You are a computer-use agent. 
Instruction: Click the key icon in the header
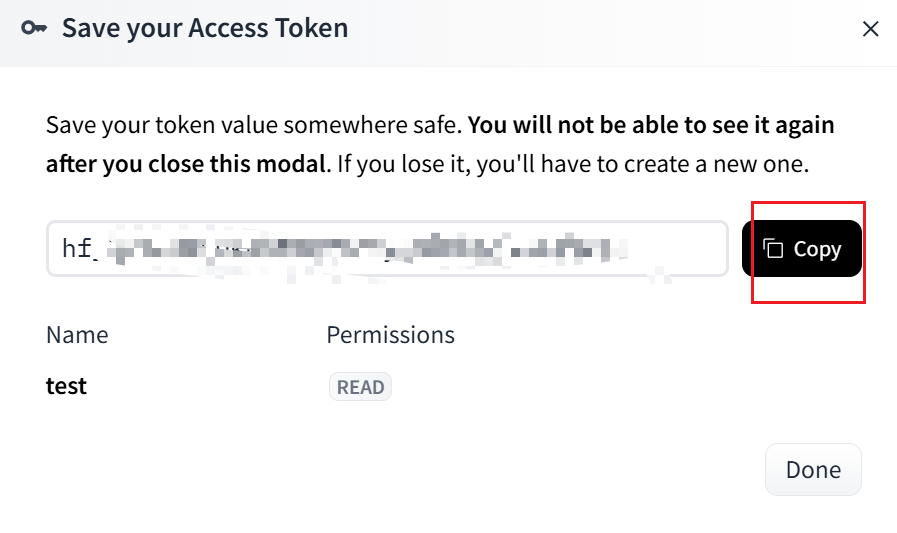pyautogui.click(x=35, y=28)
